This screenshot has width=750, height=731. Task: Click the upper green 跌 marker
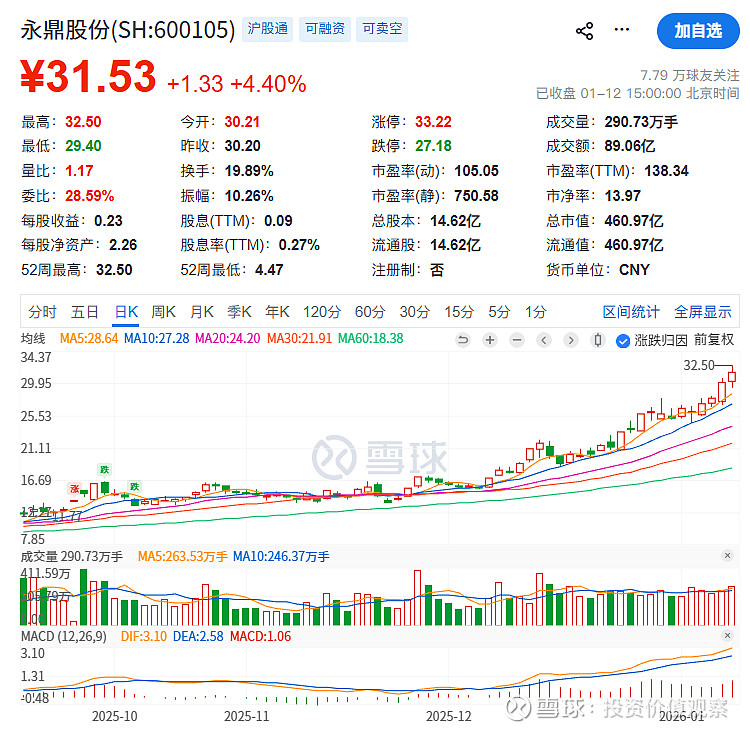[x=104, y=469]
